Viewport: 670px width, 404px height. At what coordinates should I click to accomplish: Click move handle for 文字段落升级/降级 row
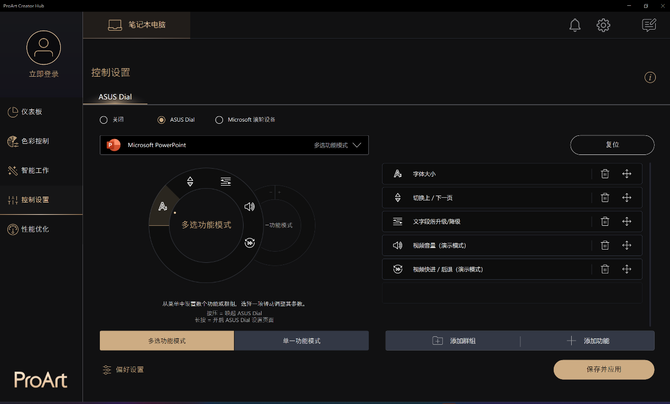(x=626, y=221)
